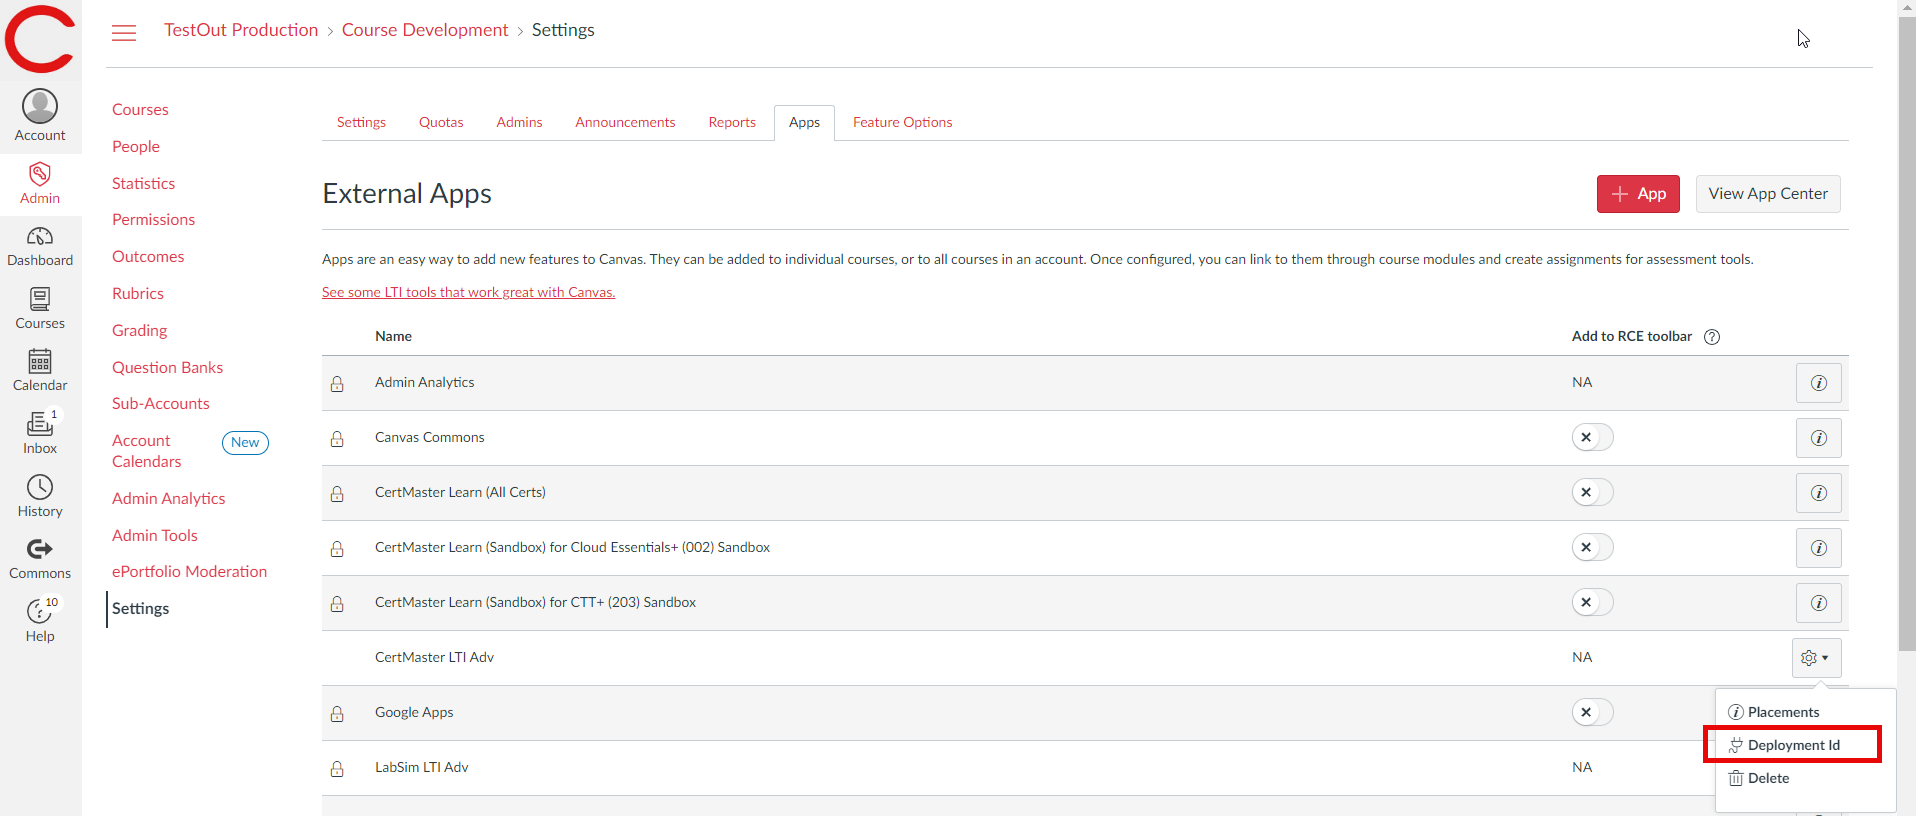Go to the Dashboard in global navigation

[40, 246]
